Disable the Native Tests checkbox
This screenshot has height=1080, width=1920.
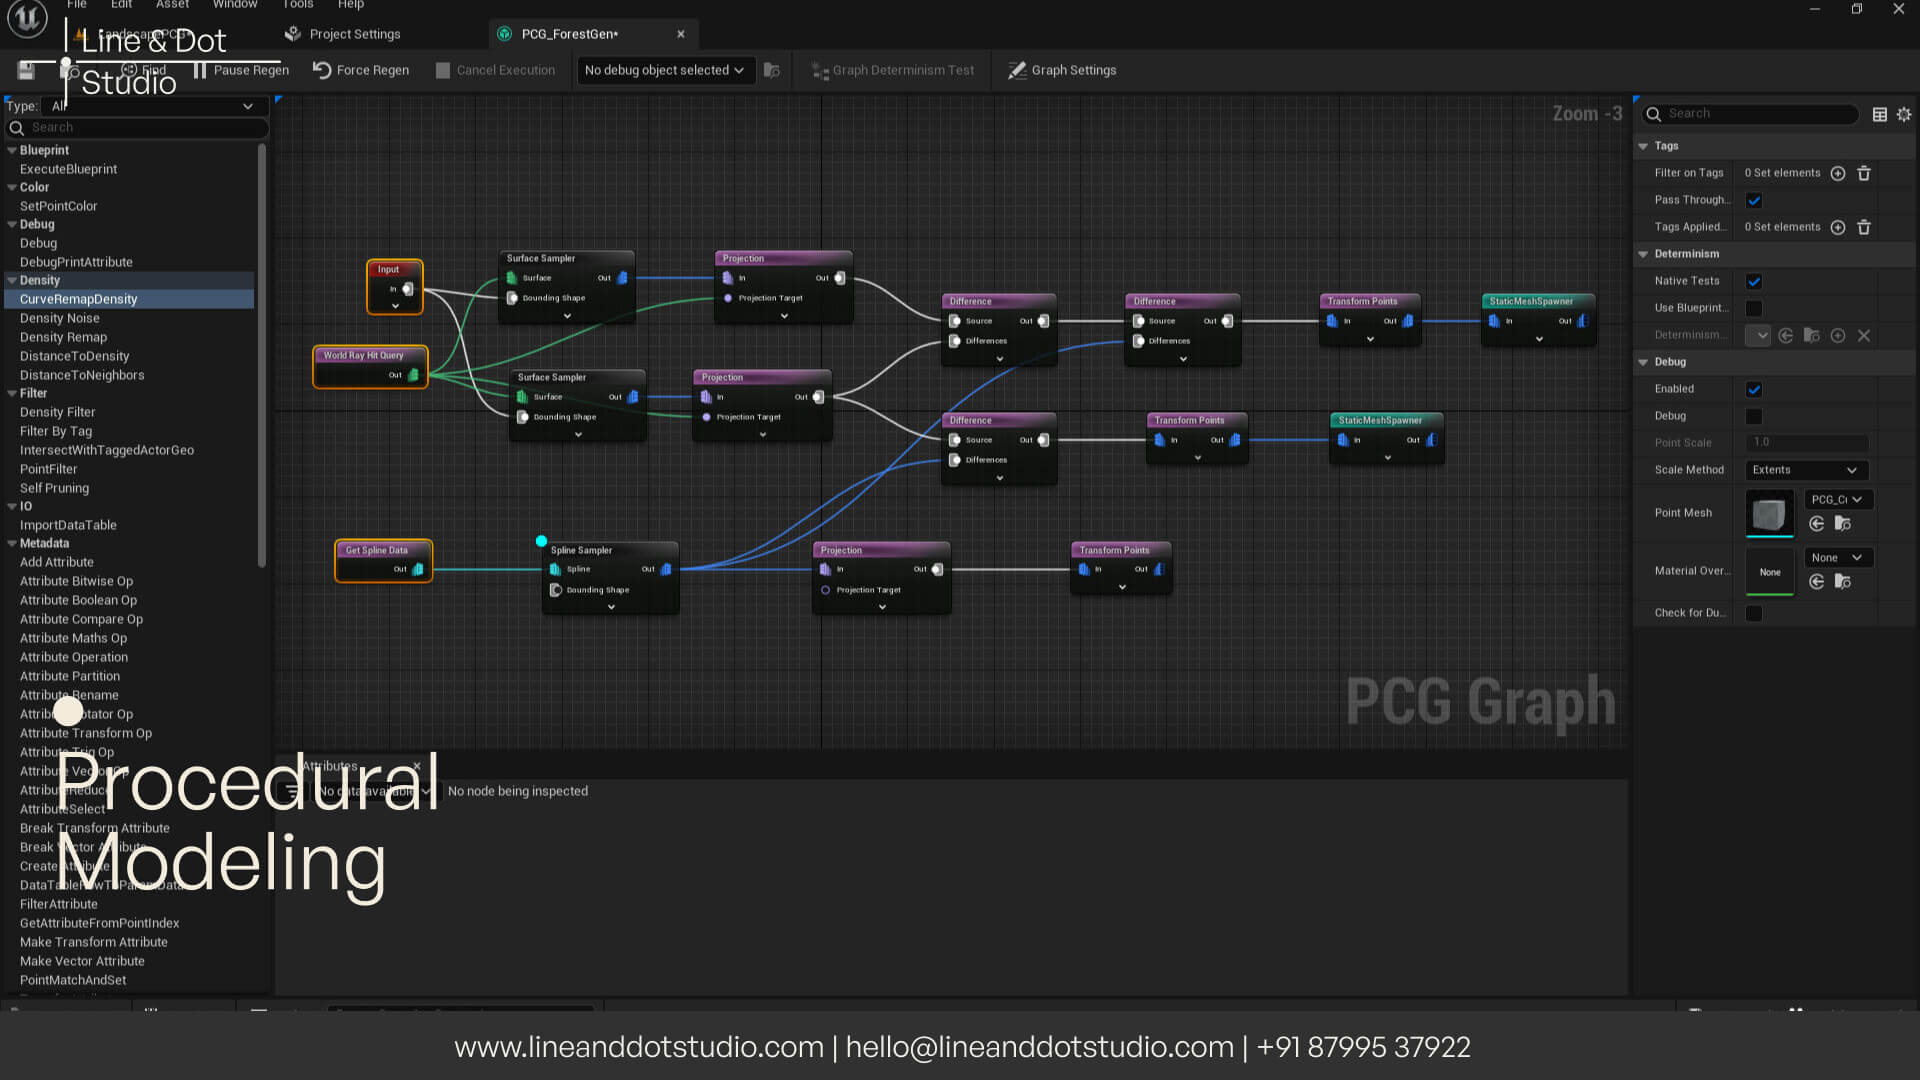click(x=1754, y=281)
